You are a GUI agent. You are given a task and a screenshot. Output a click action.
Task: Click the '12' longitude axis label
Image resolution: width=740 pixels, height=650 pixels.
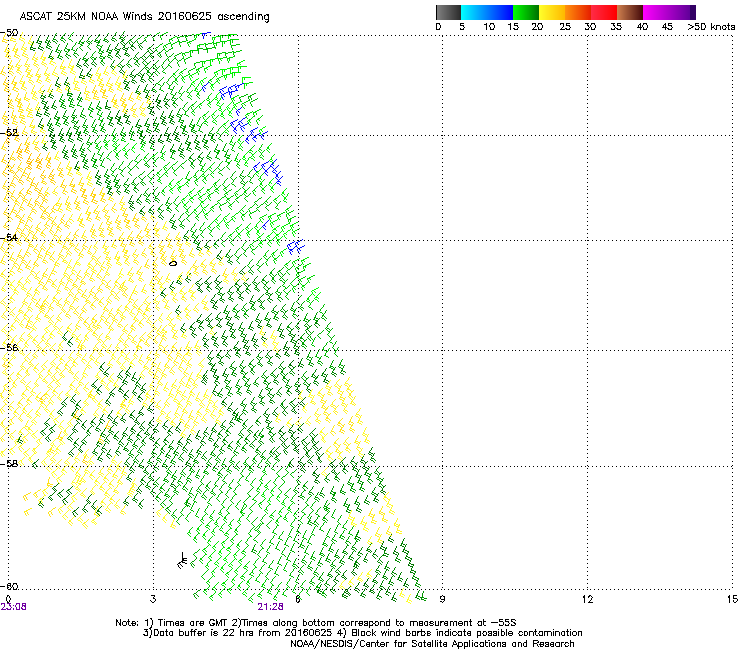(x=587, y=599)
